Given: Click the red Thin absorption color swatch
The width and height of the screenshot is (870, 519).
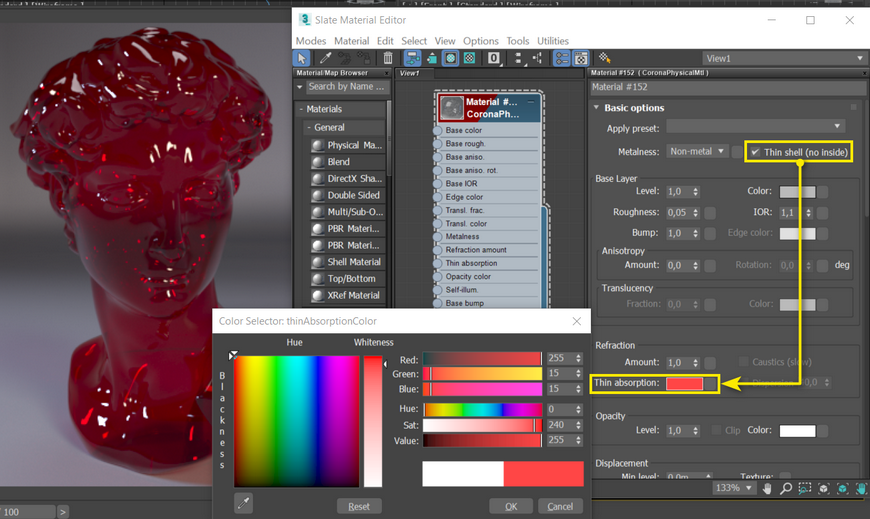Looking at the screenshot, I should click(684, 383).
